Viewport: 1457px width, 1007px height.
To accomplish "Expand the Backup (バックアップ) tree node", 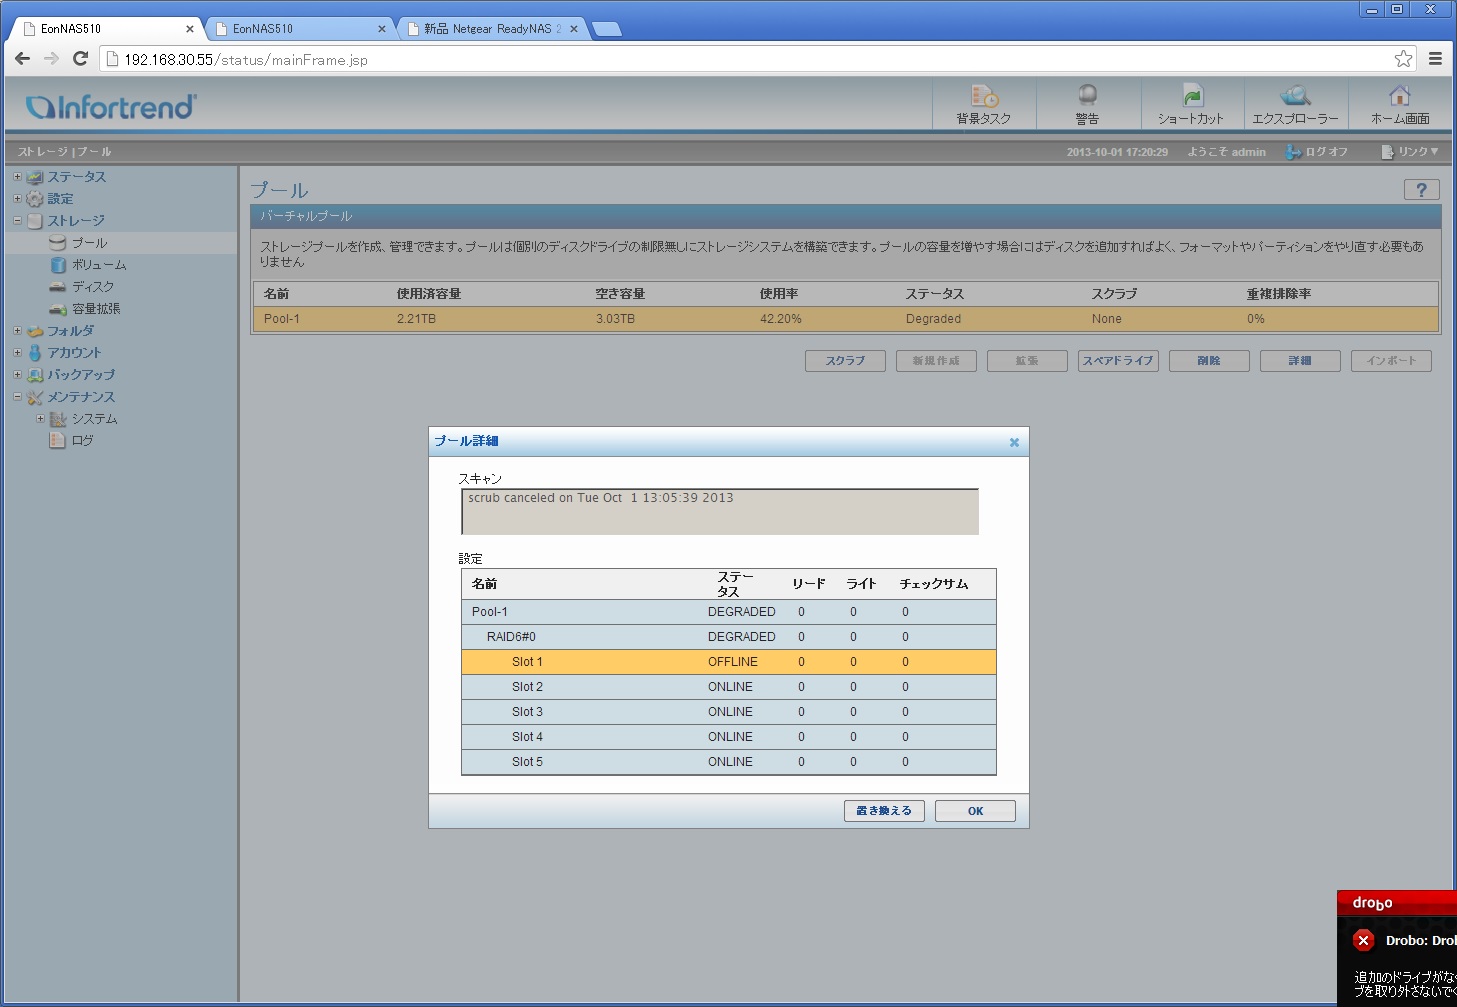I will [17, 375].
